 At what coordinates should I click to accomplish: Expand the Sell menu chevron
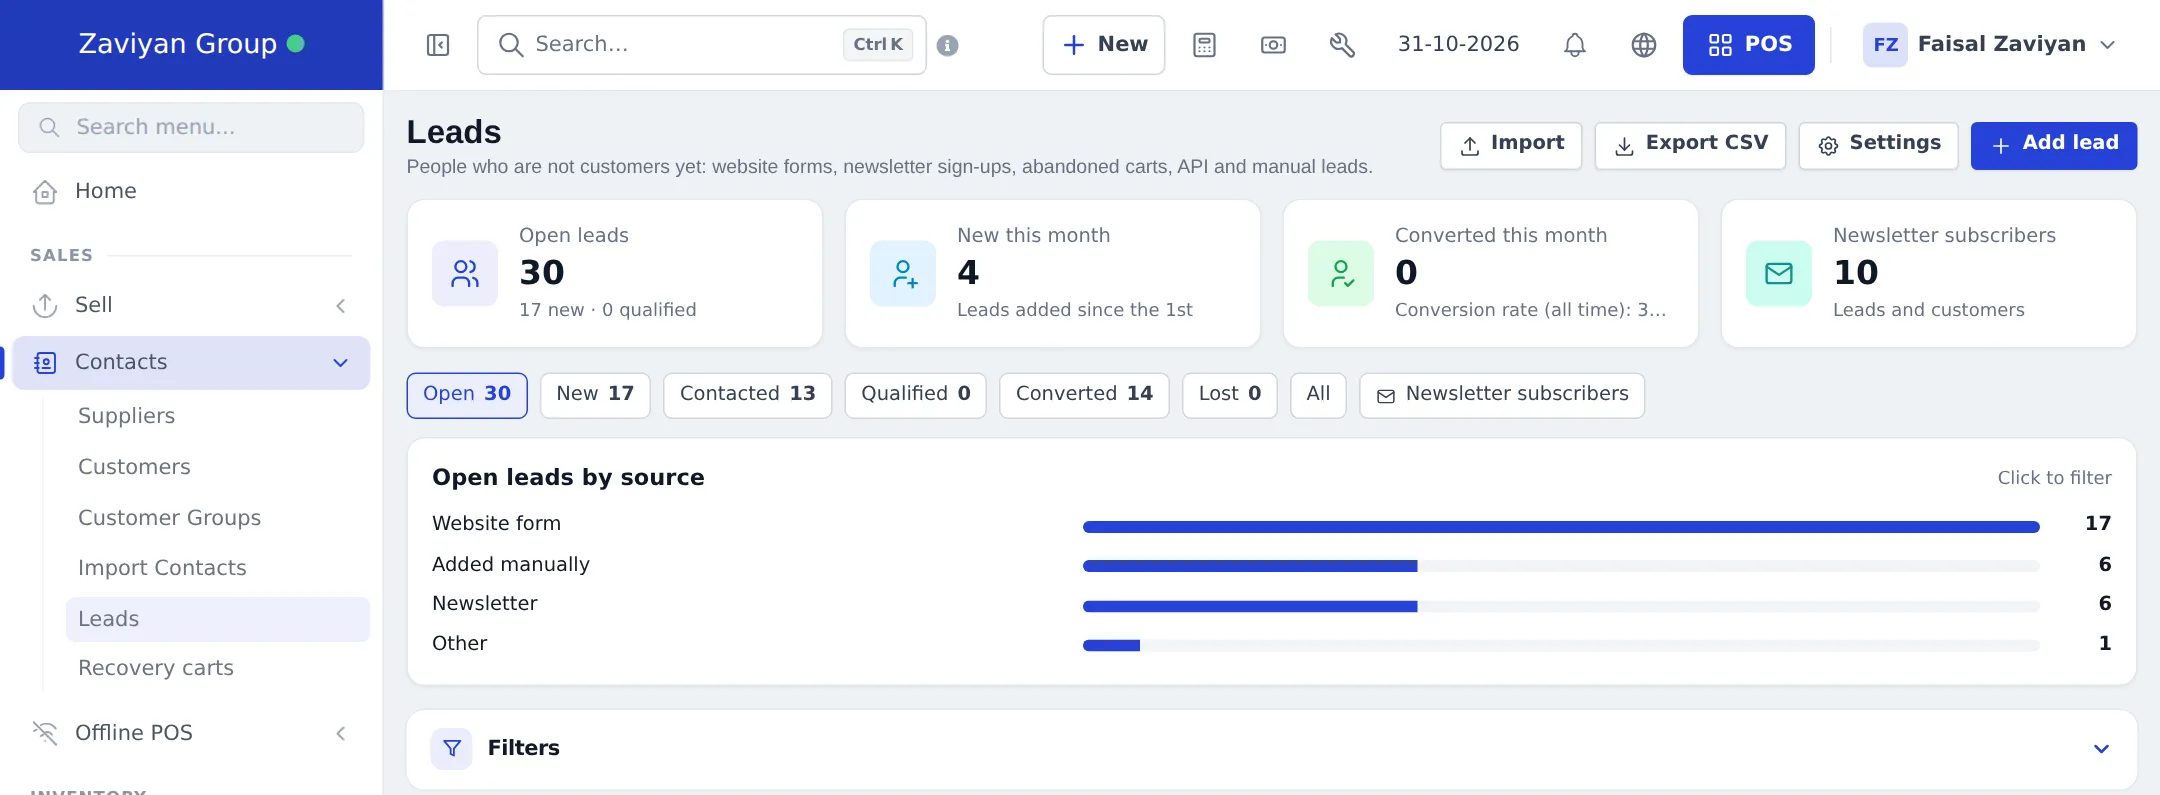(341, 306)
